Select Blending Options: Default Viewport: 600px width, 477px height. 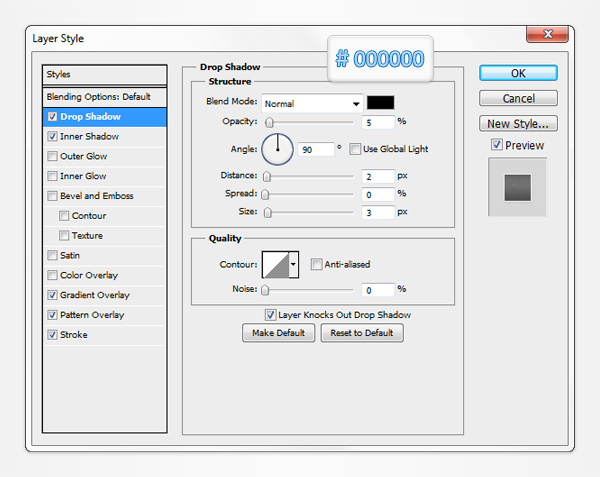click(x=98, y=97)
